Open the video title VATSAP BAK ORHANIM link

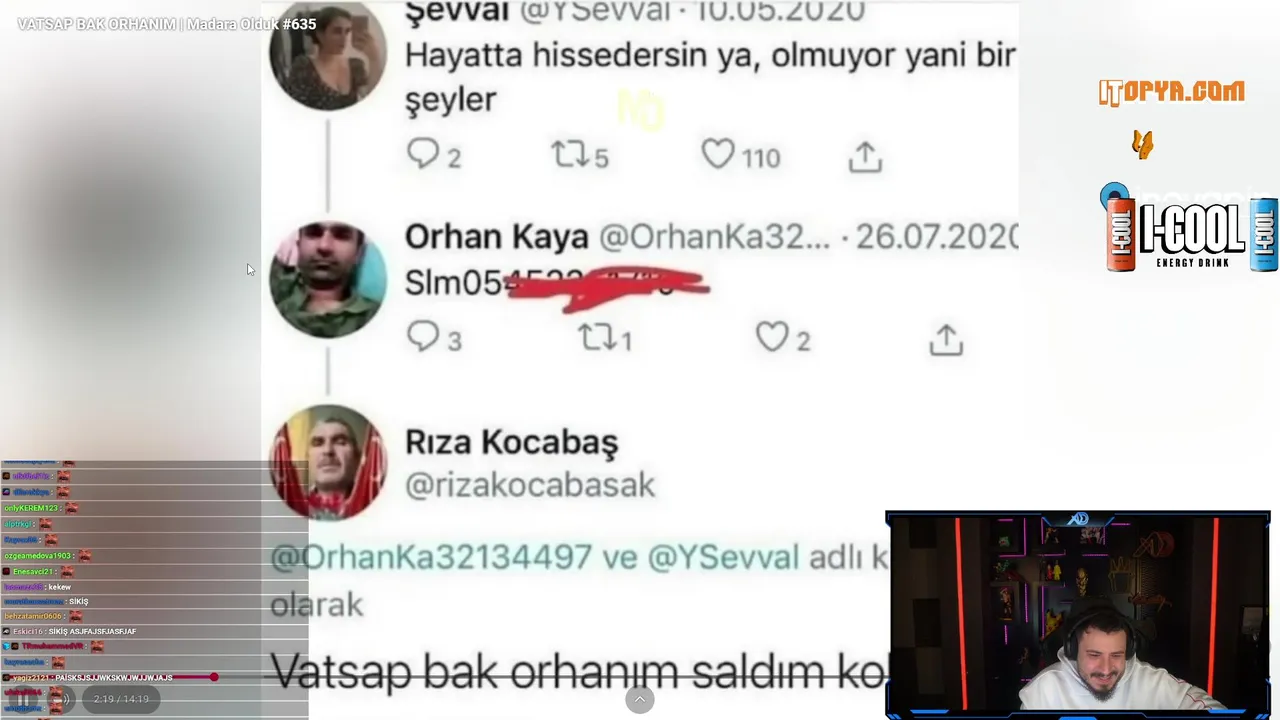(x=167, y=24)
